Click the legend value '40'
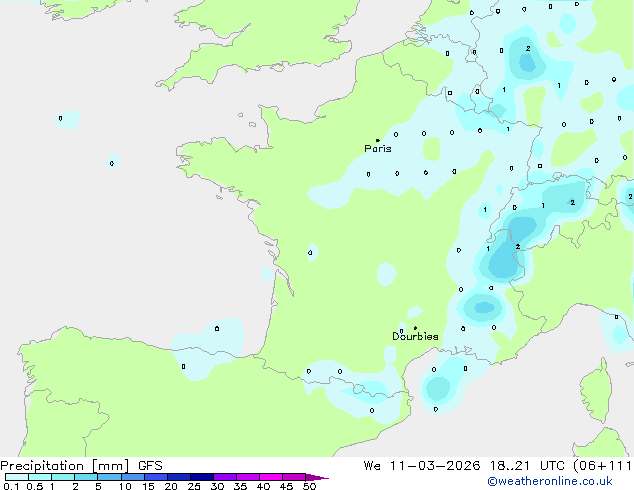 tap(263, 486)
